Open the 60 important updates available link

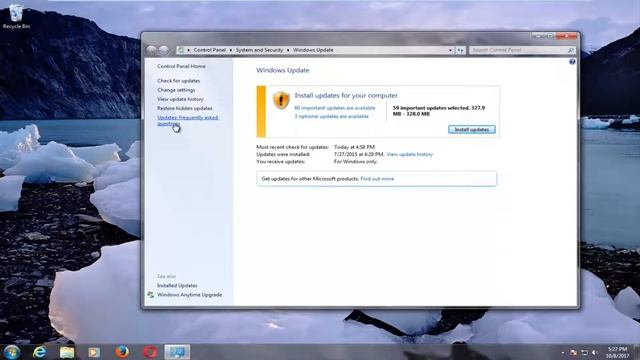coord(335,108)
